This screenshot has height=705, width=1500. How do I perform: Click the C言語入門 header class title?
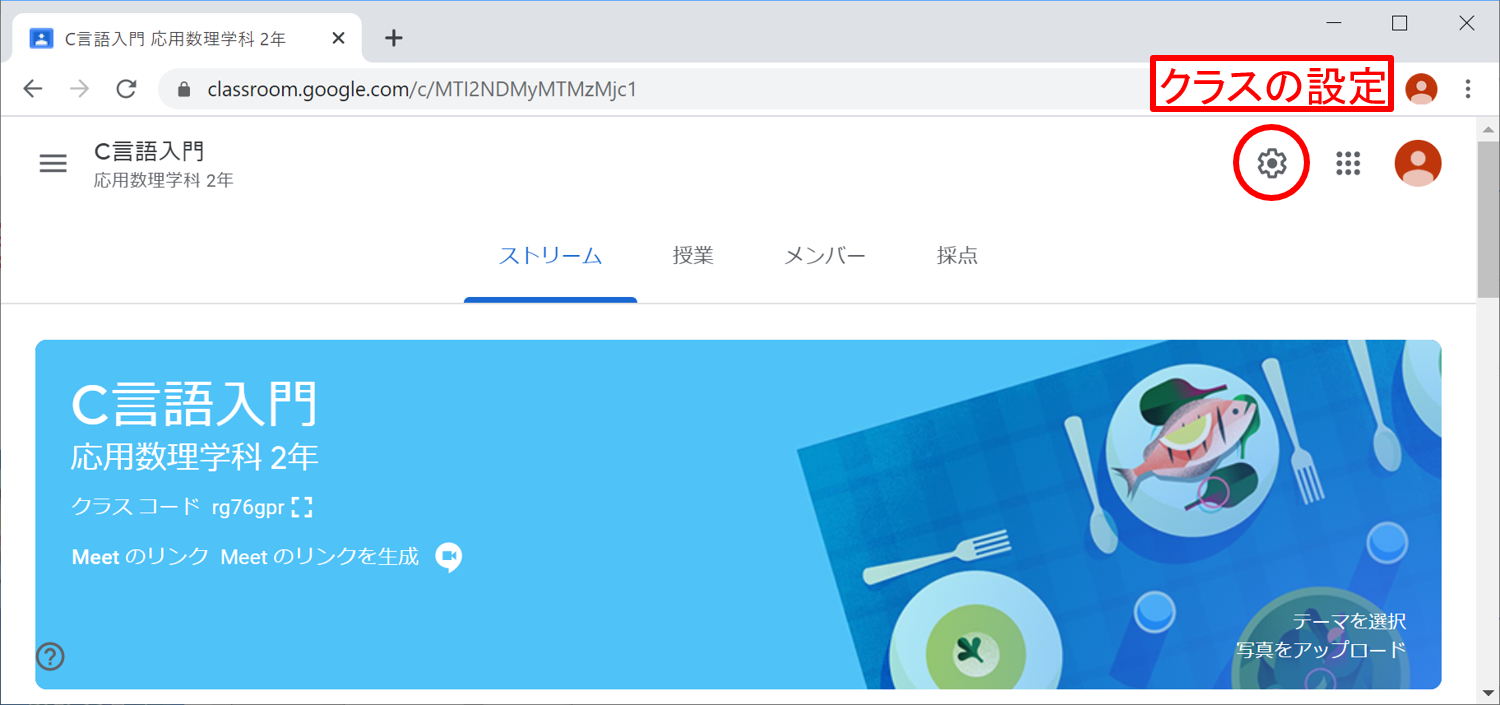click(x=149, y=151)
